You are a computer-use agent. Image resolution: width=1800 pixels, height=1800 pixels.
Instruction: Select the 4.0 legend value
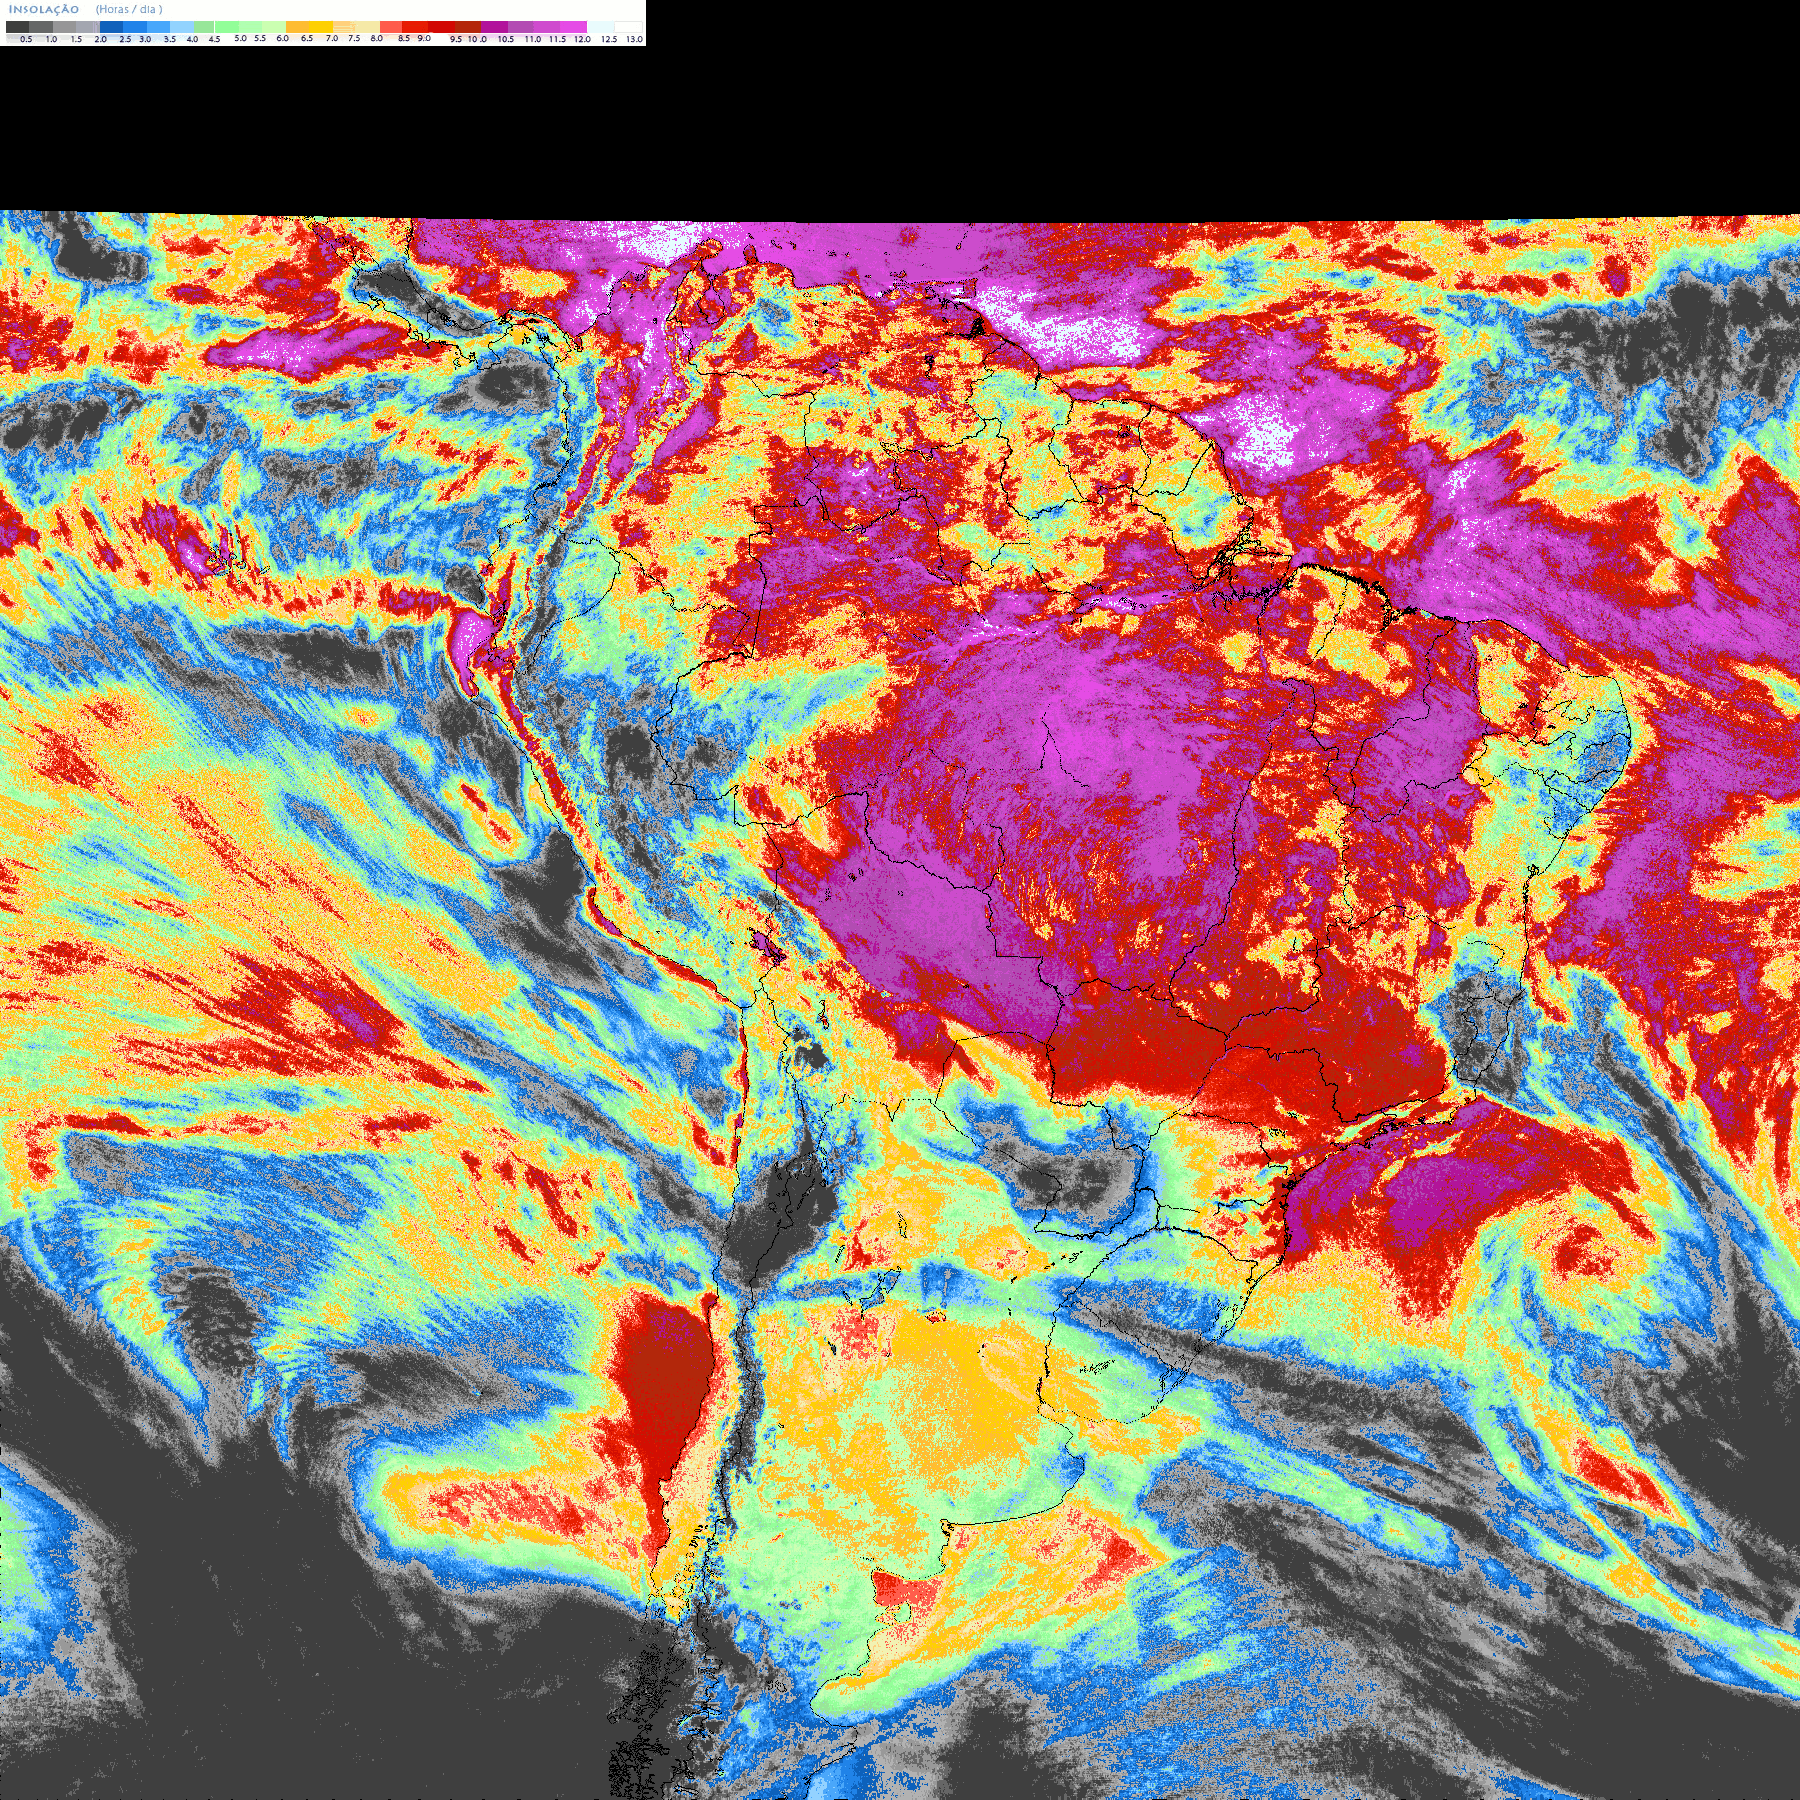point(192,39)
